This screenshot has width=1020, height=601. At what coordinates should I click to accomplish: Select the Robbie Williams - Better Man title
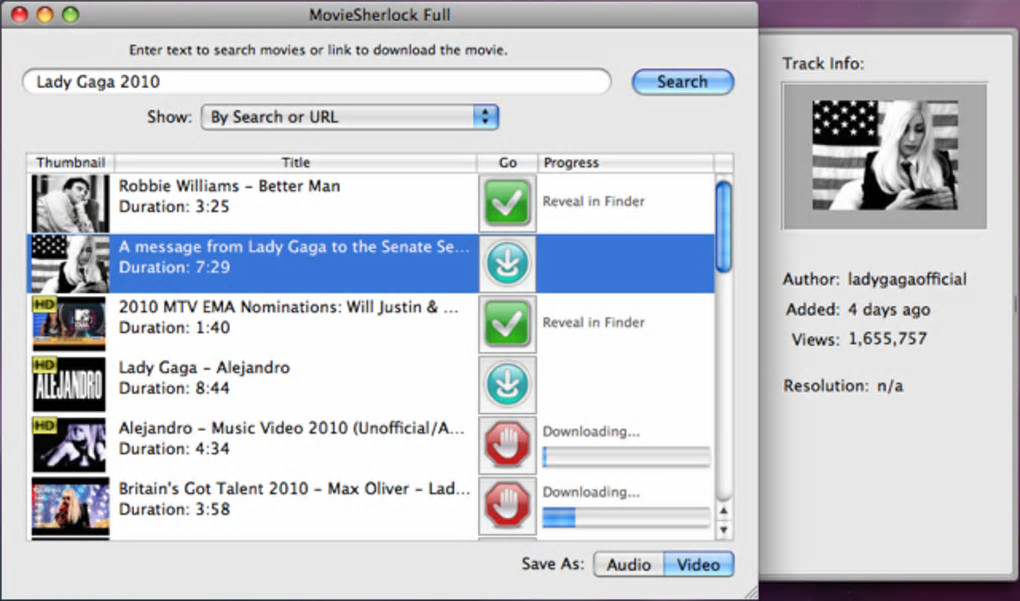point(229,186)
